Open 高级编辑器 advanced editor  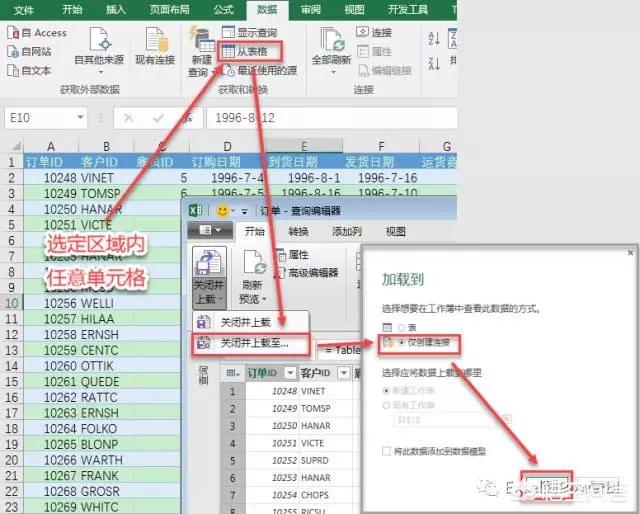(x=306, y=273)
